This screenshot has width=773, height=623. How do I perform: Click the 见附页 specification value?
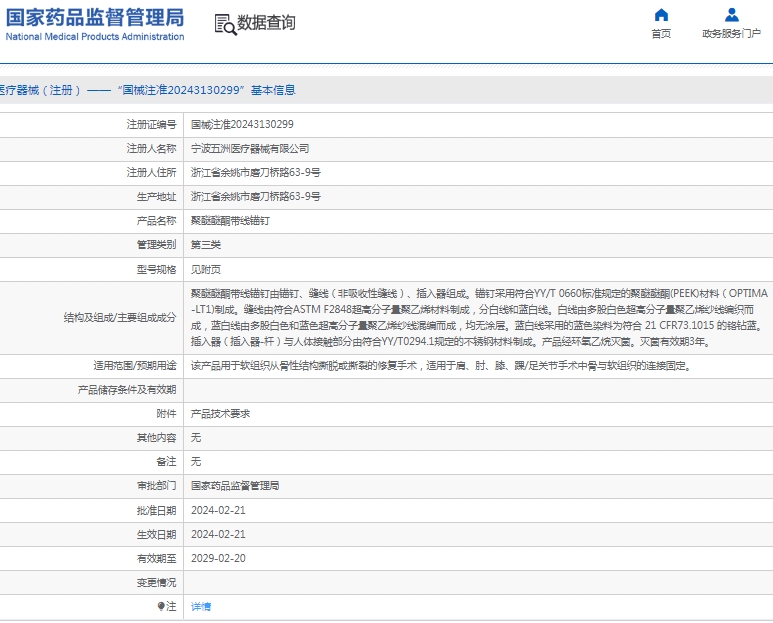pos(206,270)
